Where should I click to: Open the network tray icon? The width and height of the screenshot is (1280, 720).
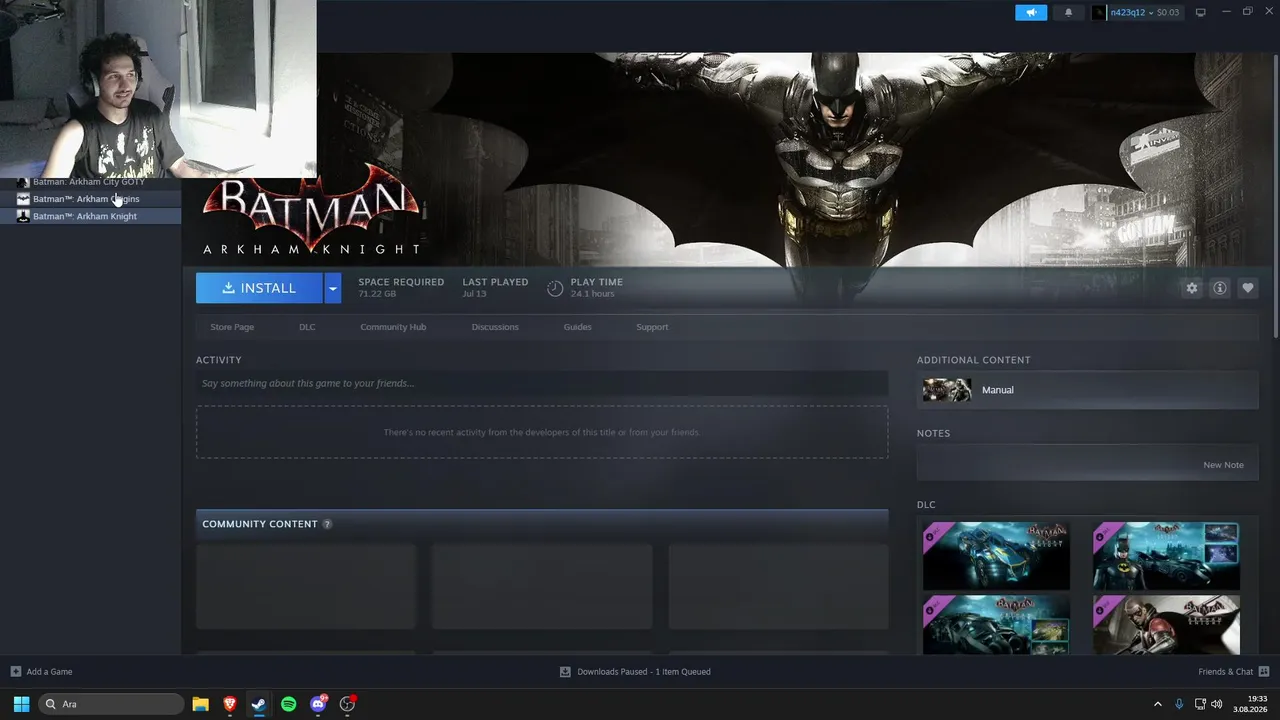point(1200,704)
